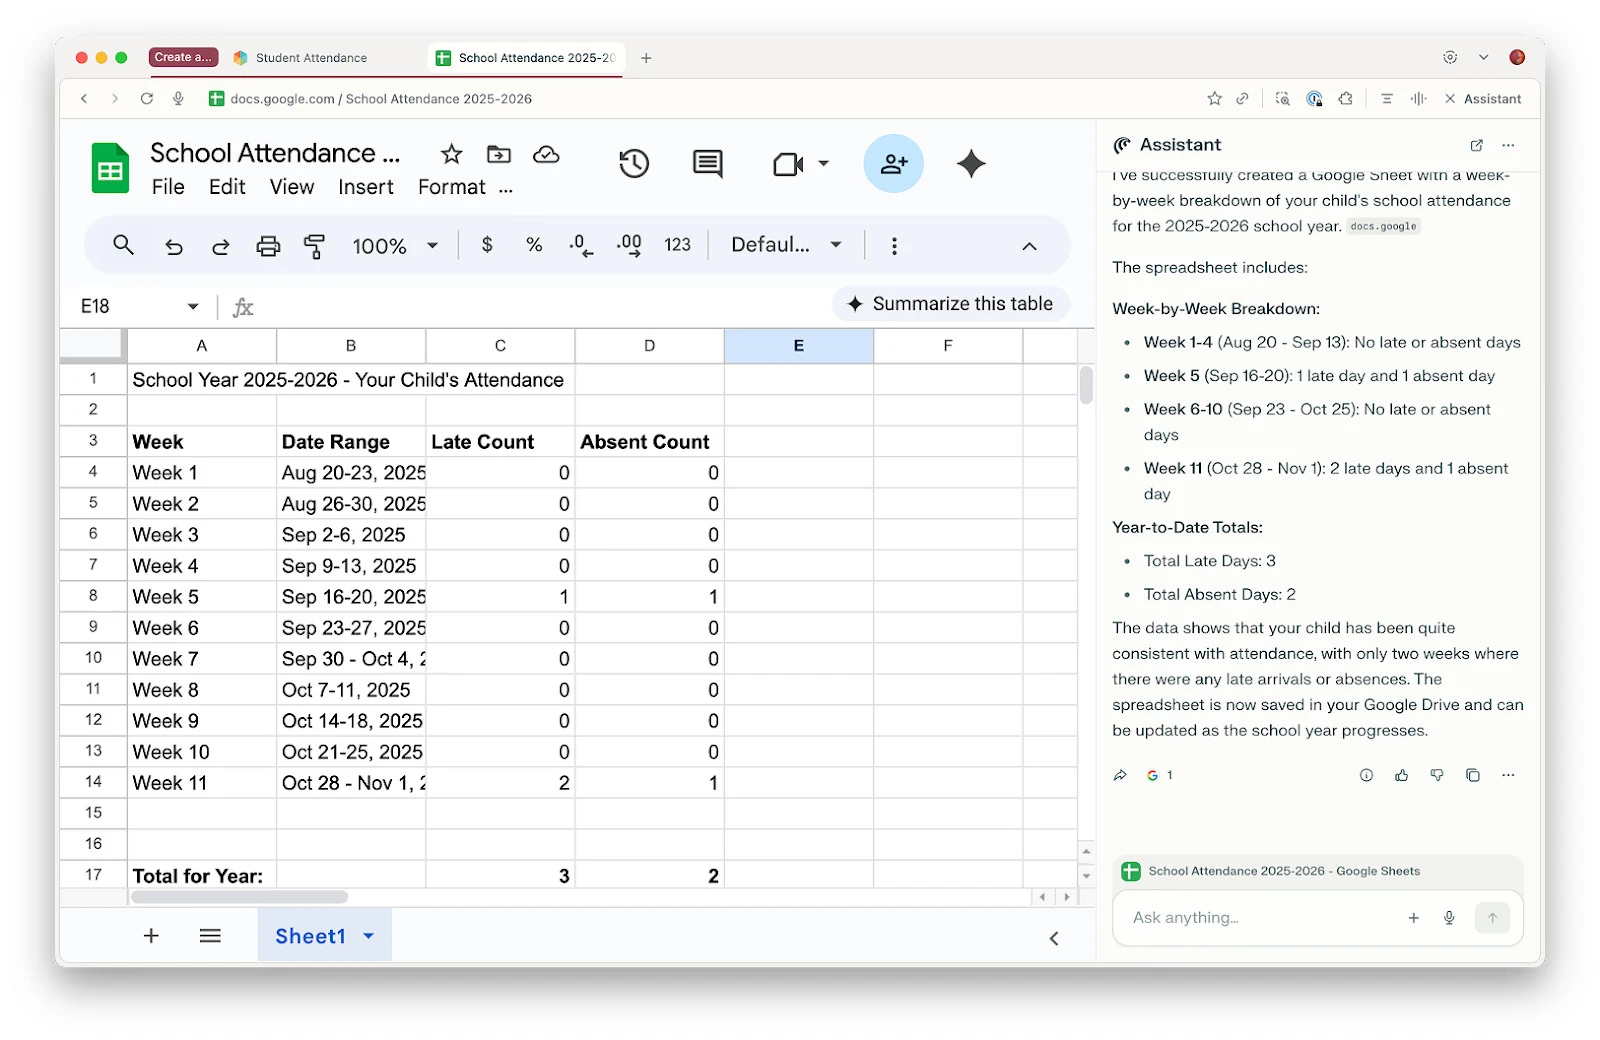Click the paint format roller icon
Screen dimensions: 1600x1040
[x=314, y=246]
